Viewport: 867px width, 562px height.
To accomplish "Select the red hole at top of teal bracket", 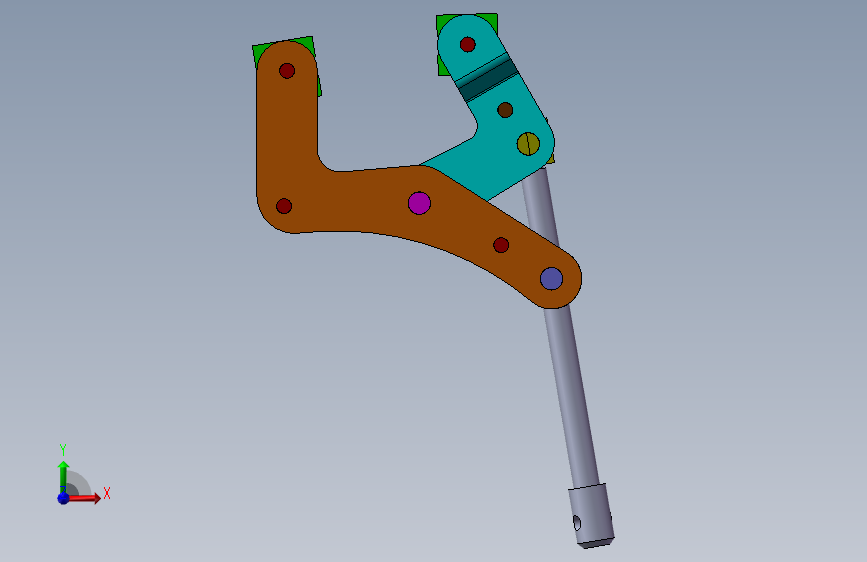I will pos(468,44).
